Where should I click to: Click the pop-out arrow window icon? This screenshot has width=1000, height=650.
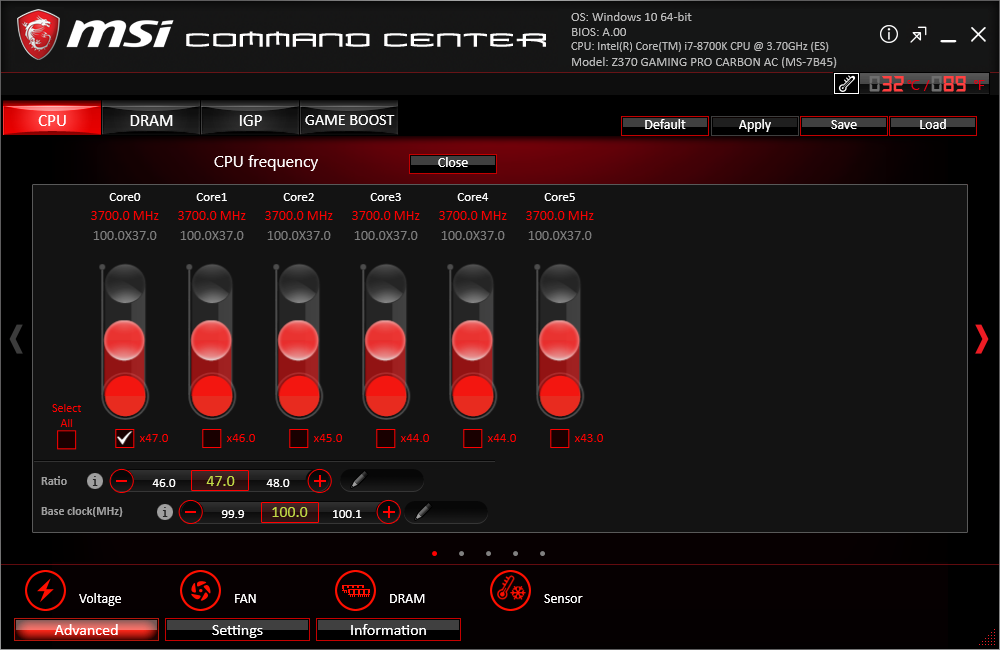coord(918,34)
